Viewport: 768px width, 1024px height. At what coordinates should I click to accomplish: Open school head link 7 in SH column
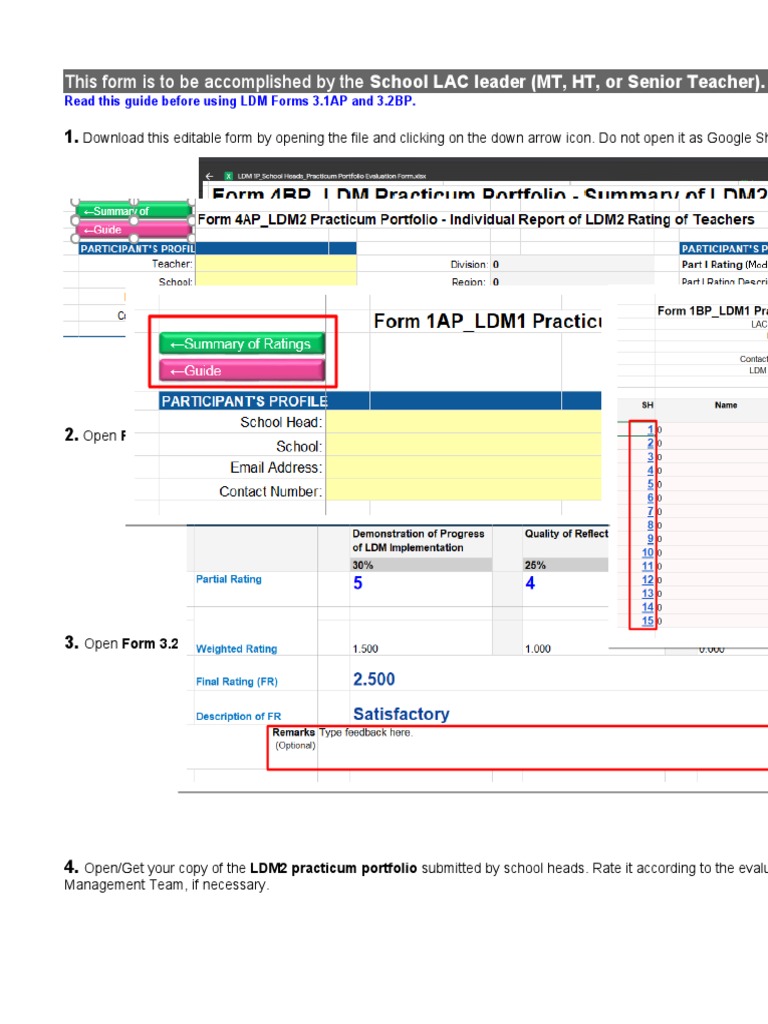pos(650,511)
